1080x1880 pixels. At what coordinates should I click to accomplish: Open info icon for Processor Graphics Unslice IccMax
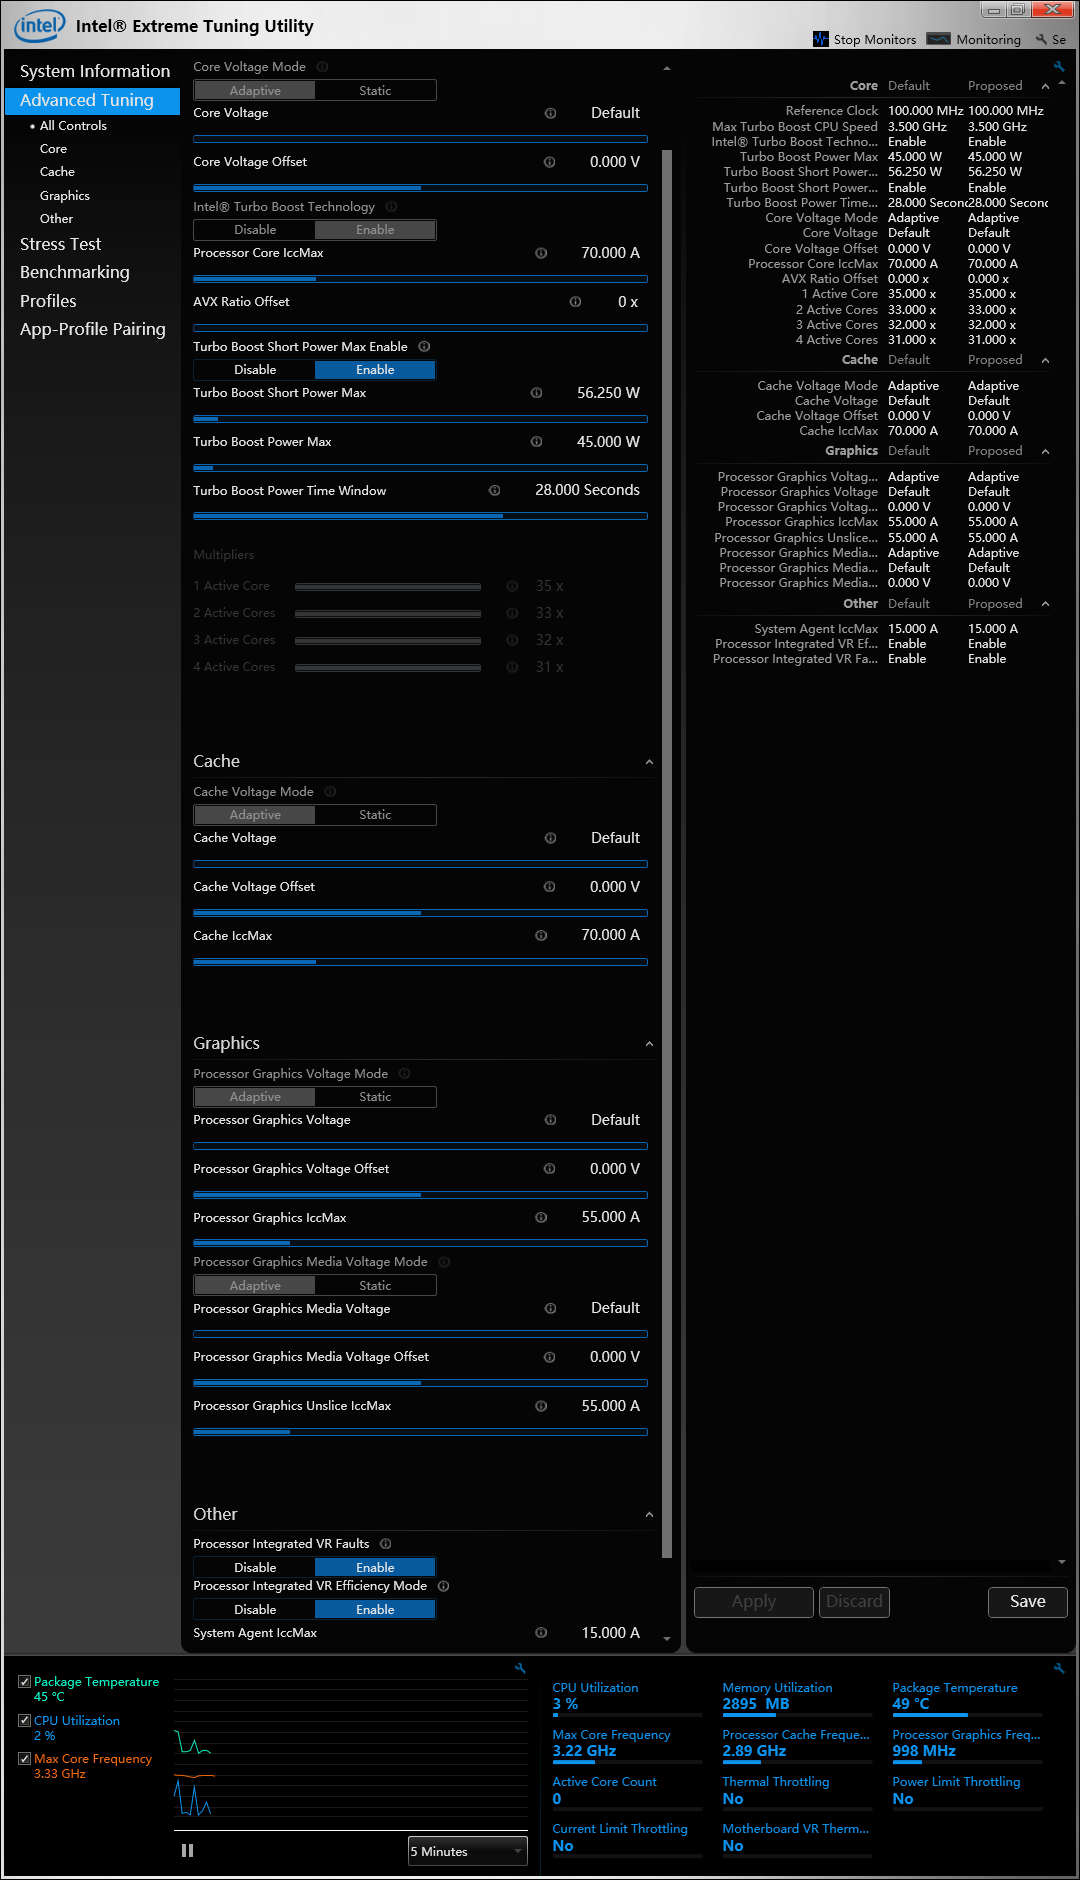click(541, 1406)
